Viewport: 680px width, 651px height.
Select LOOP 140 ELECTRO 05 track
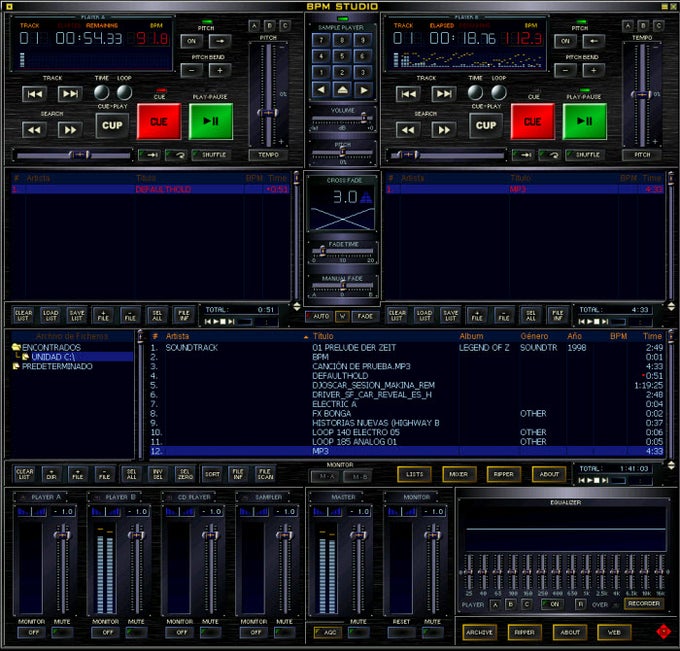coord(406,432)
